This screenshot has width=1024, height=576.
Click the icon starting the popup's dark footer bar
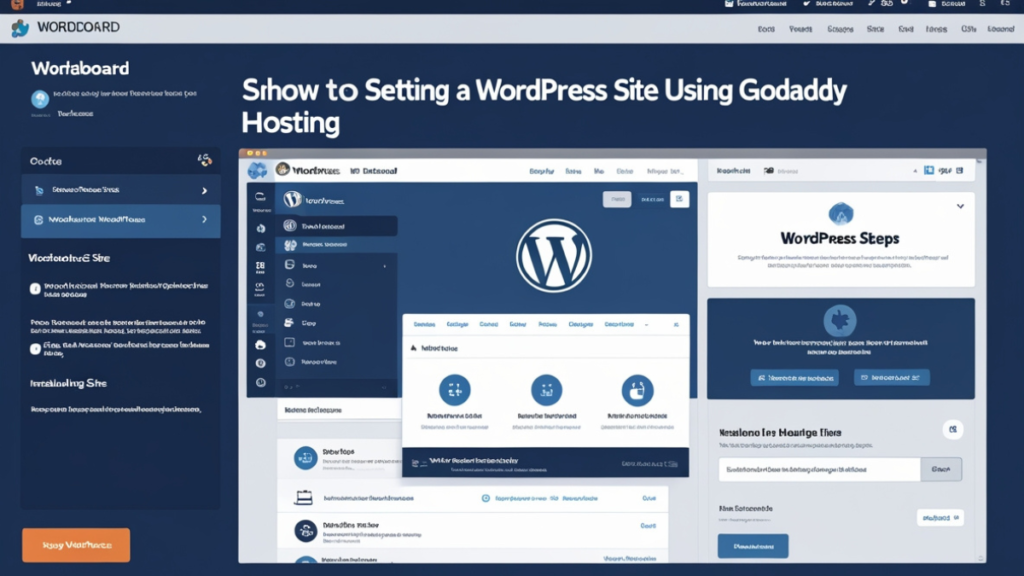click(415, 463)
